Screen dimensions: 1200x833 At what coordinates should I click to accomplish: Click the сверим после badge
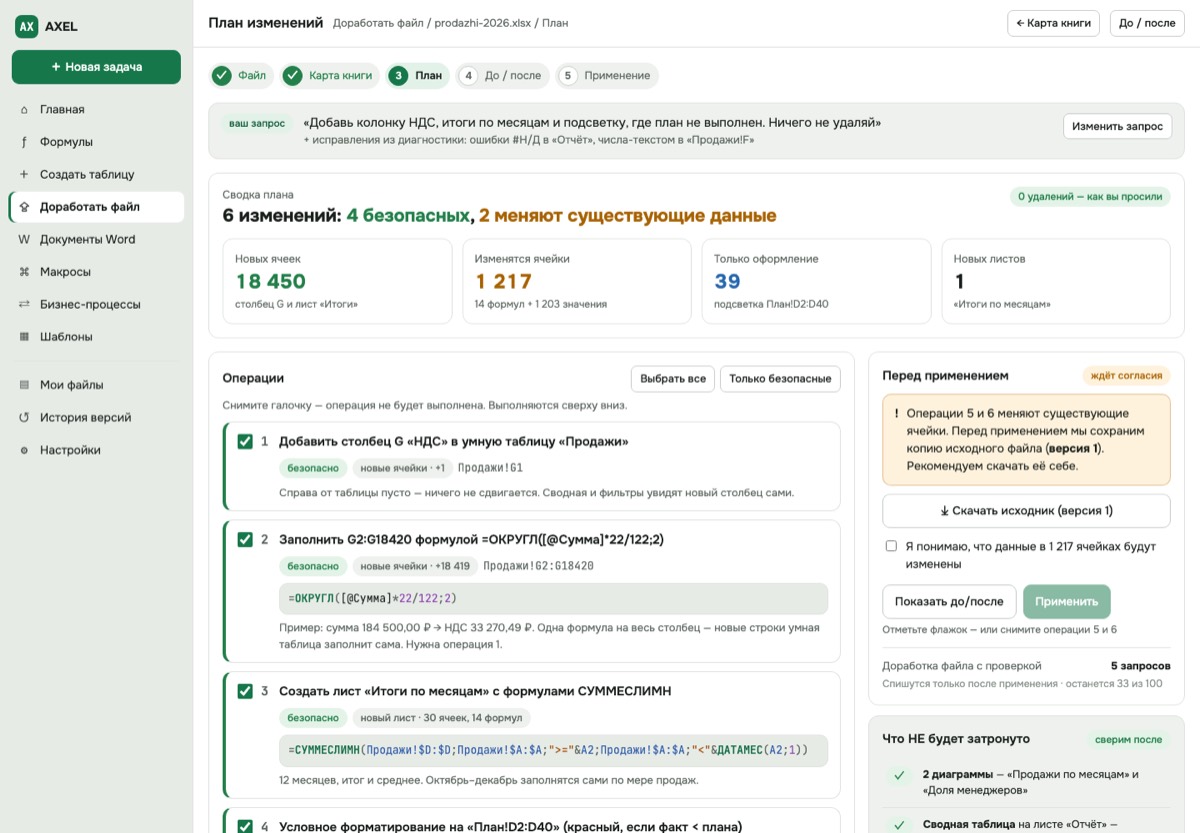click(x=1130, y=740)
